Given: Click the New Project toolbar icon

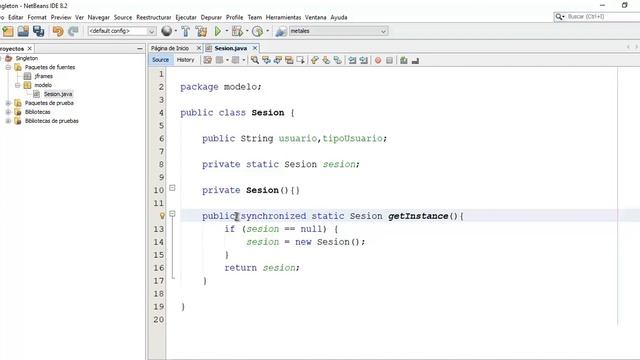Looking at the screenshot, I should (8, 31).
